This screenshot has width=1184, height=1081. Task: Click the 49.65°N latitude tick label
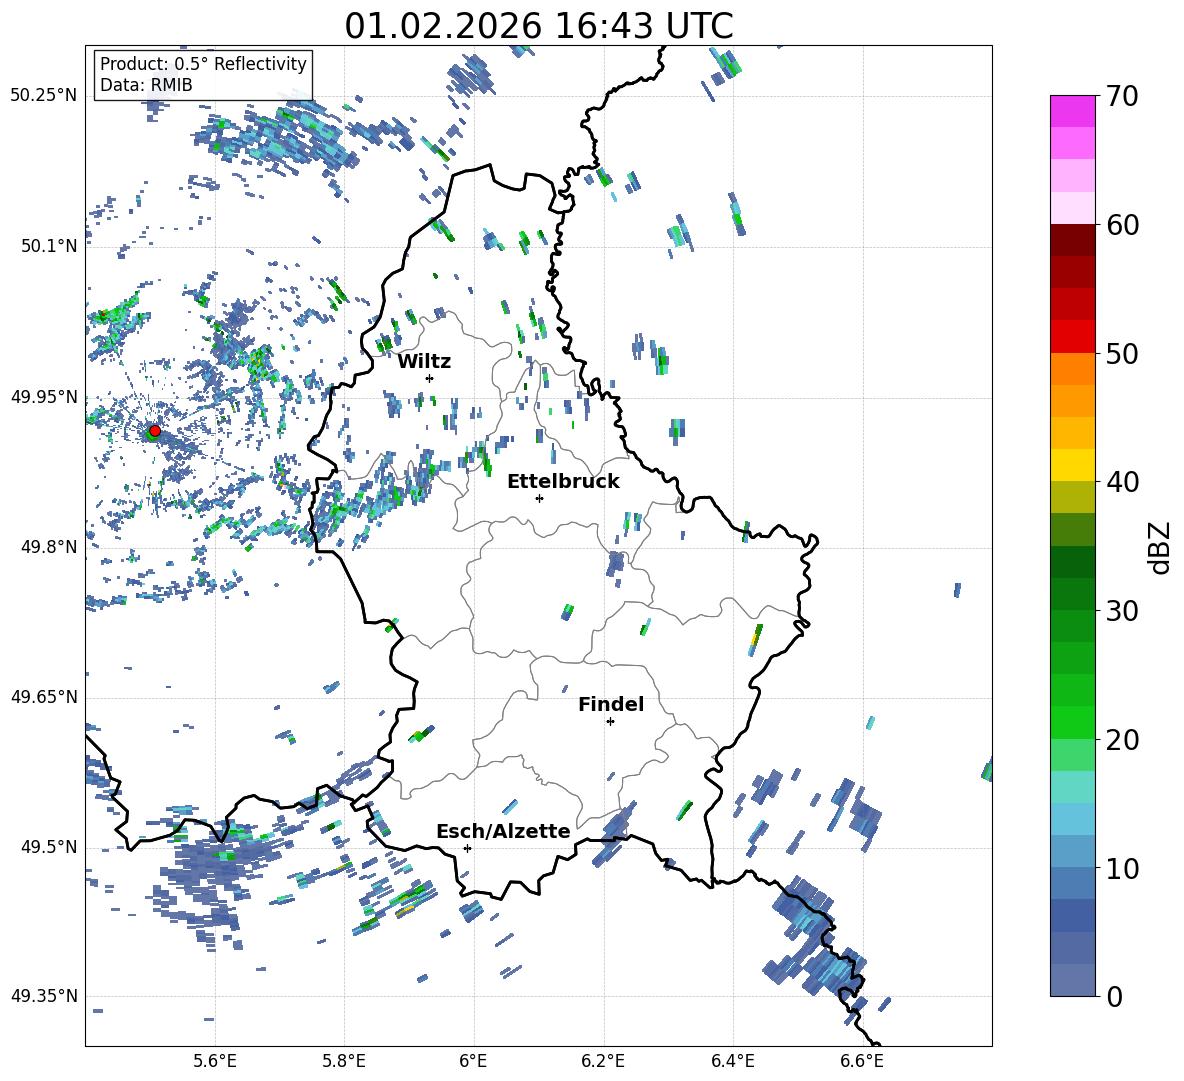(x=44, y=697)
